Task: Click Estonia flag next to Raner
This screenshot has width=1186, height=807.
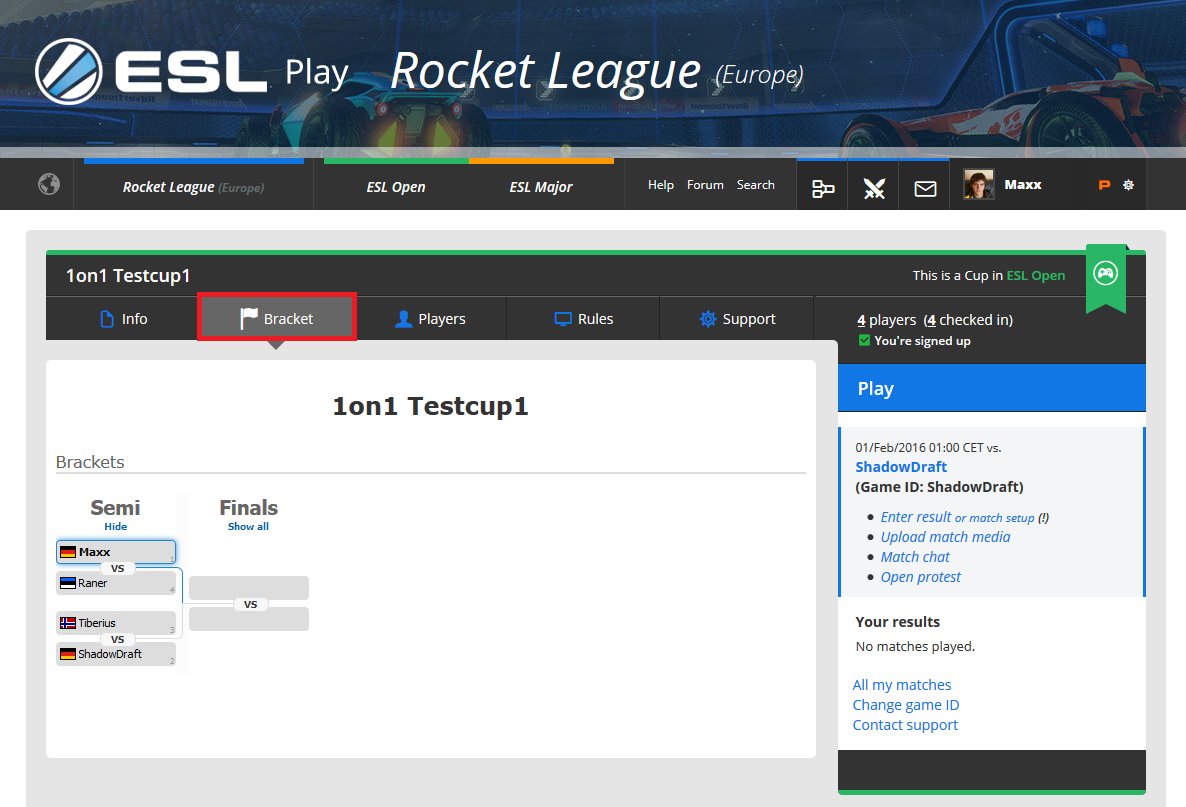Action: (x=68, y=583)
